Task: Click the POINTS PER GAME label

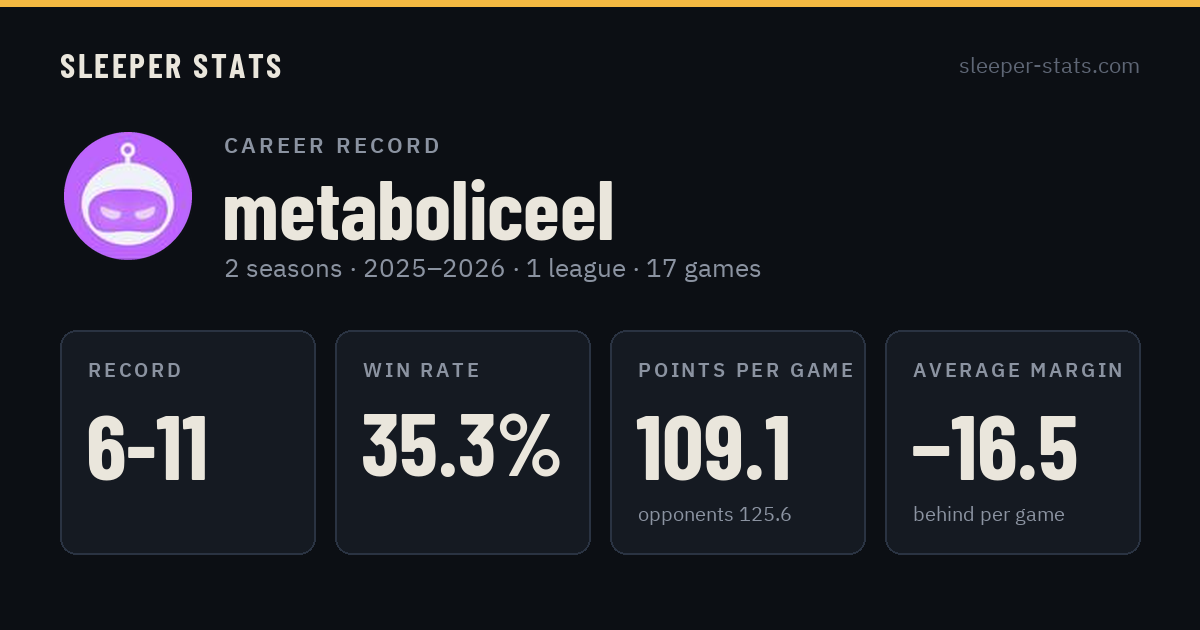Action: (746, 371)
